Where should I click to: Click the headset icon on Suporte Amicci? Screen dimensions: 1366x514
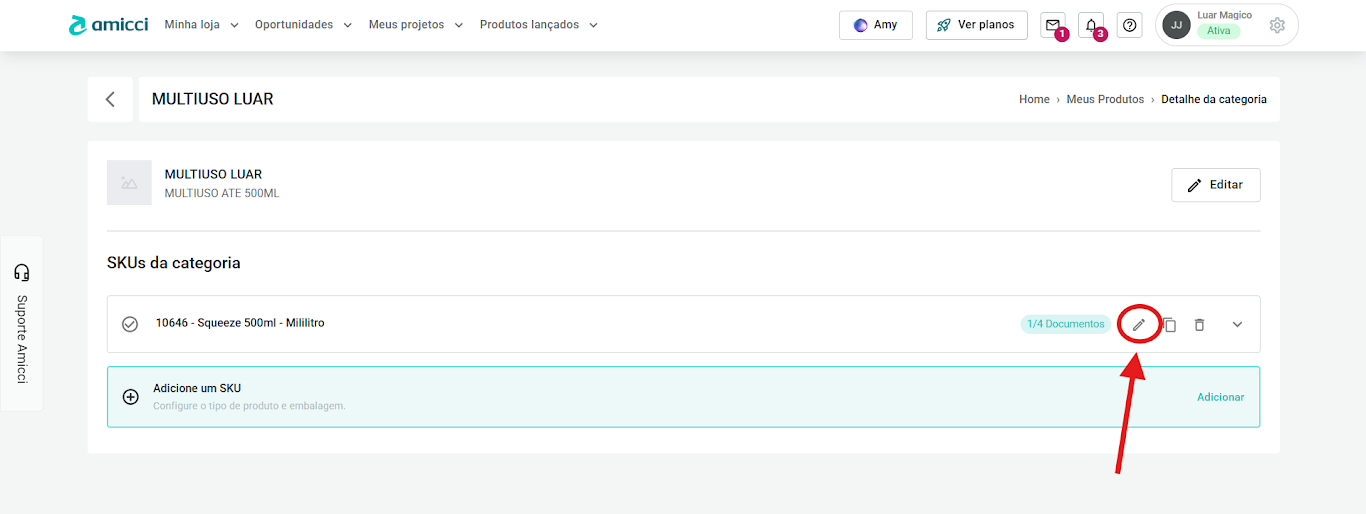coord(22,272)
